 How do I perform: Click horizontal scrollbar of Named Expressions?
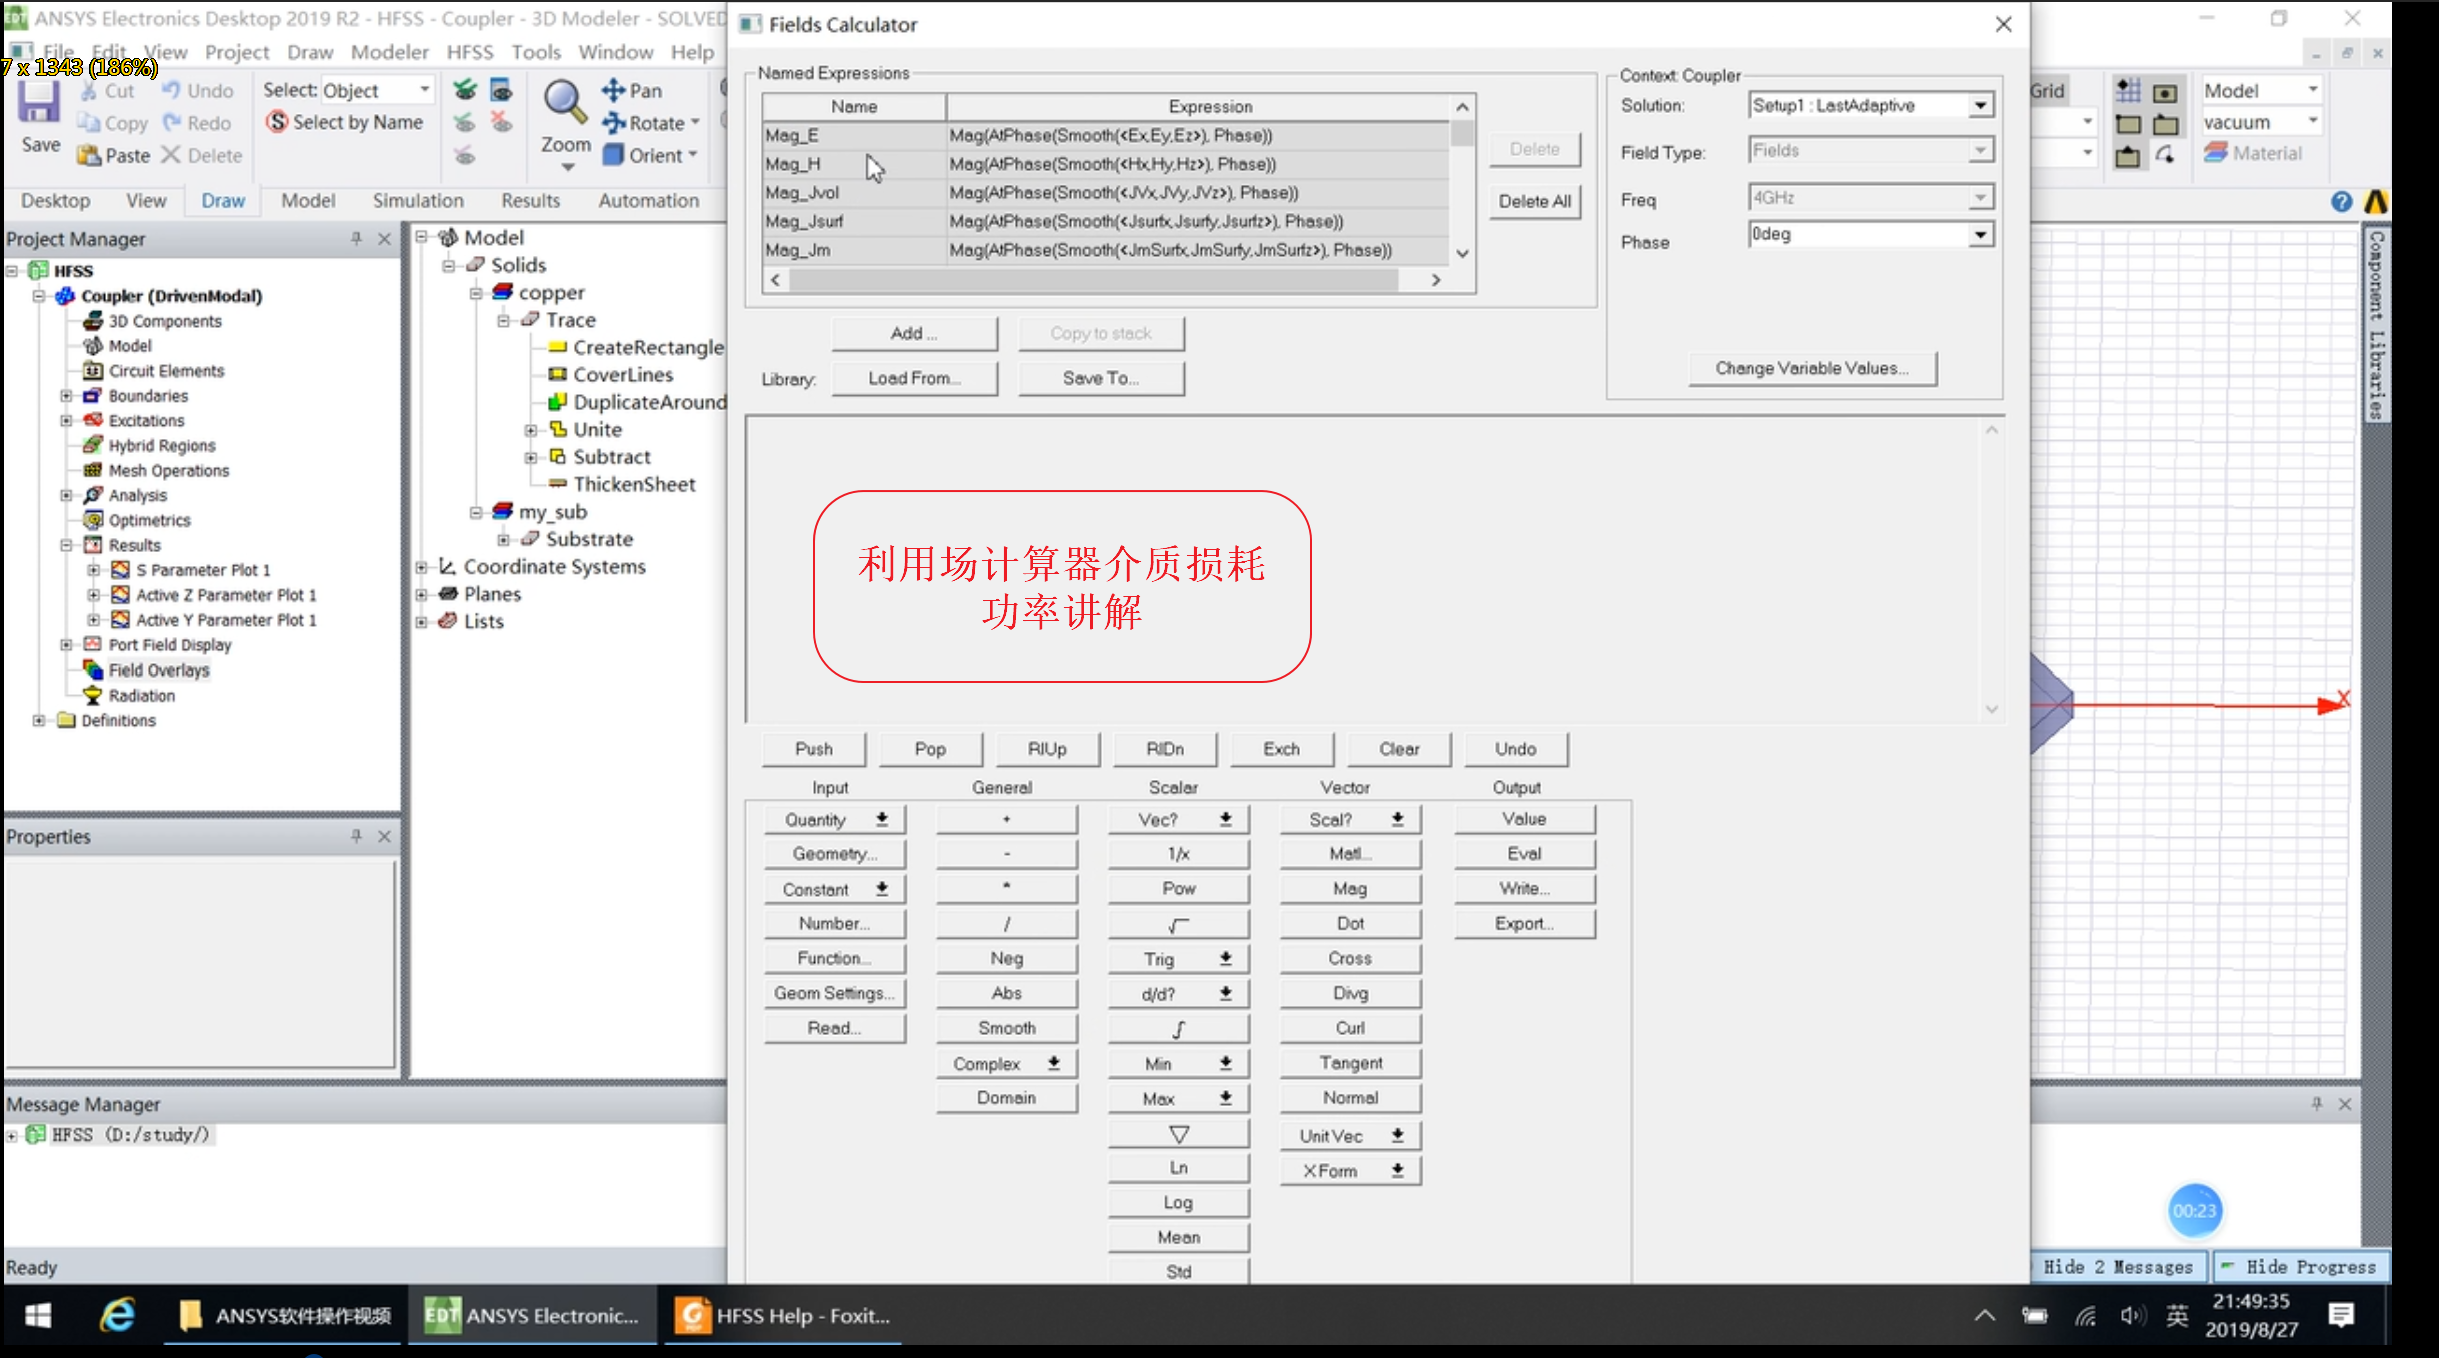1093,280
